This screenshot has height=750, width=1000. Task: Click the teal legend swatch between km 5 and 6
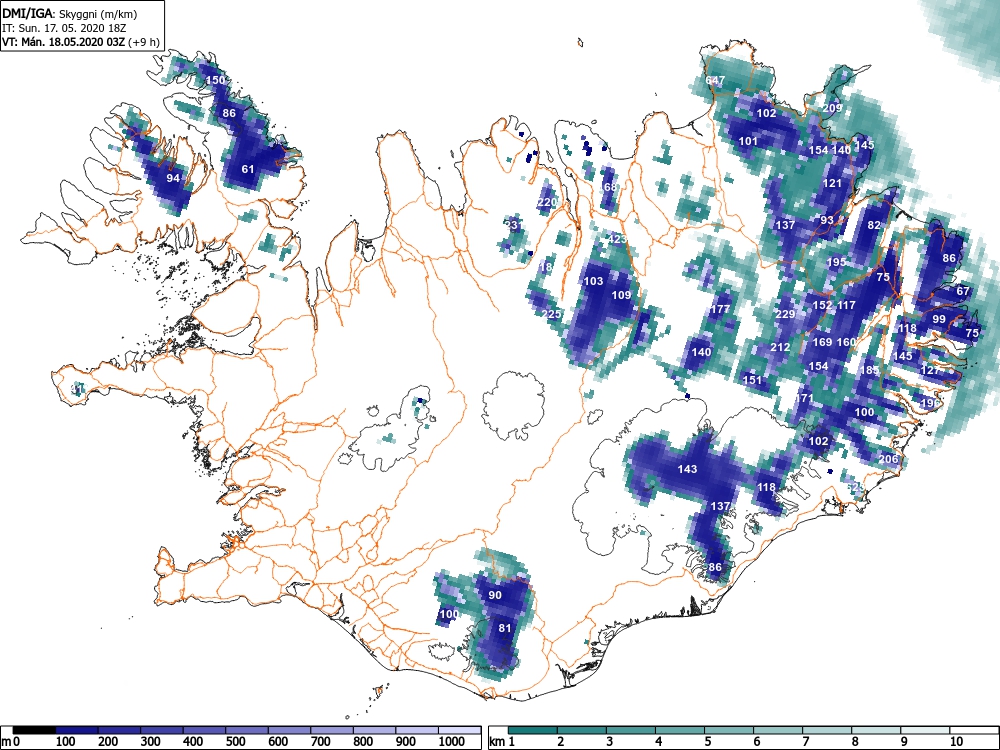pos(728,730)
